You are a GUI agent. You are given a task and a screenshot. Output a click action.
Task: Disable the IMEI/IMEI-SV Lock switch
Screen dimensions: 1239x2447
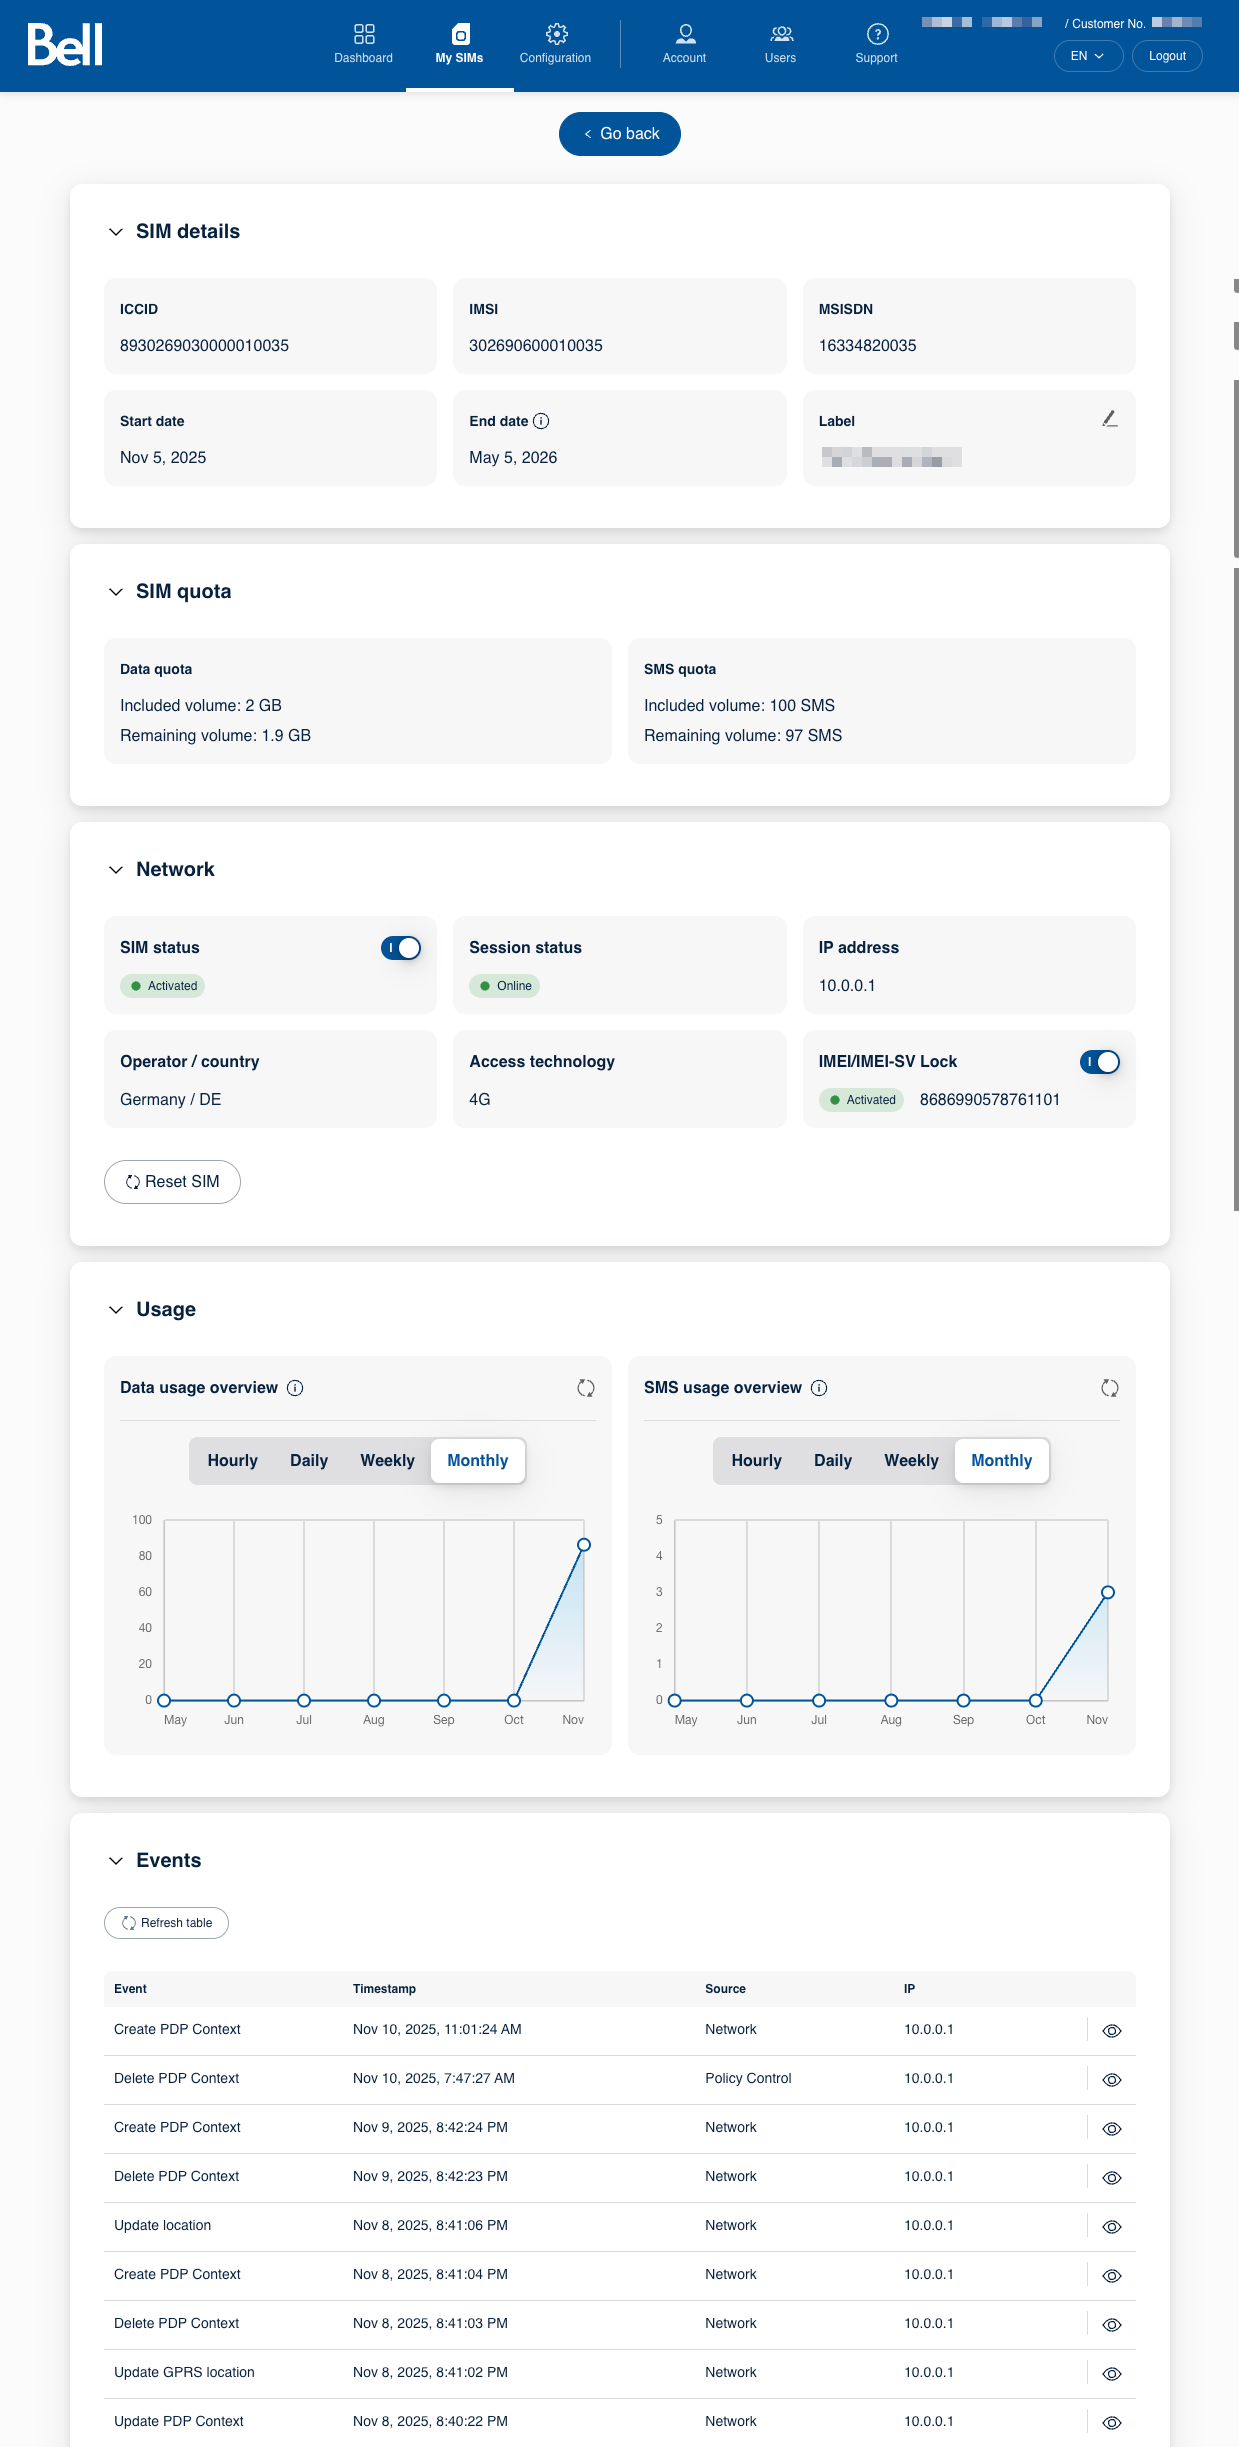(1099, 1062)
